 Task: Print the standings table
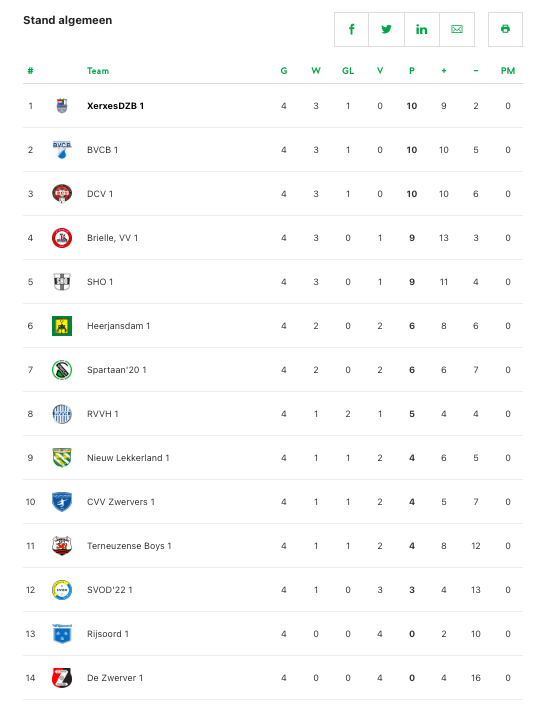pos(505,30)
